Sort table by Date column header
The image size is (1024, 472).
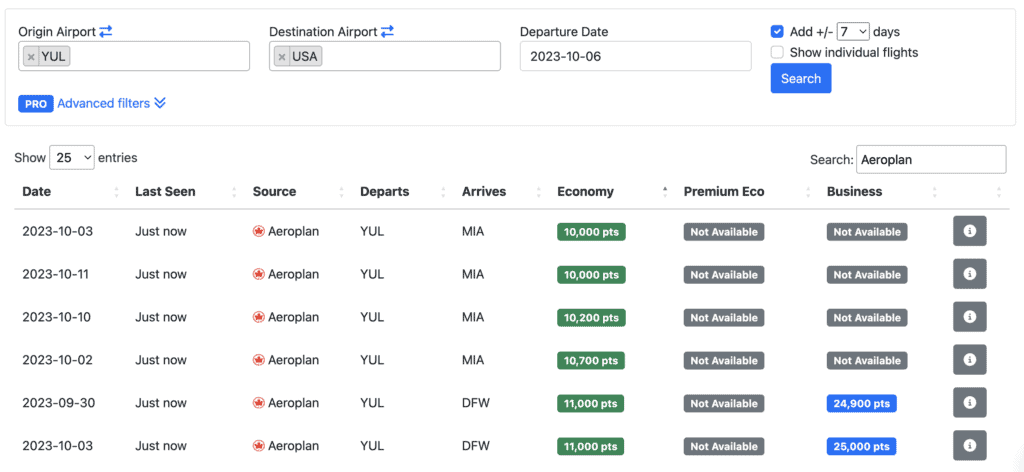point(37,192)
